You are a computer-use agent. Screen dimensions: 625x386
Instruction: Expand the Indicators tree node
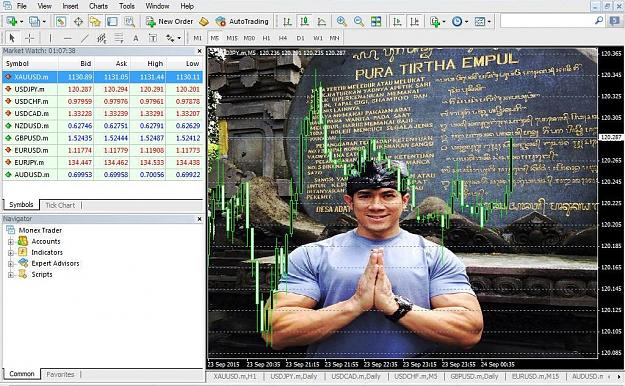11,253
